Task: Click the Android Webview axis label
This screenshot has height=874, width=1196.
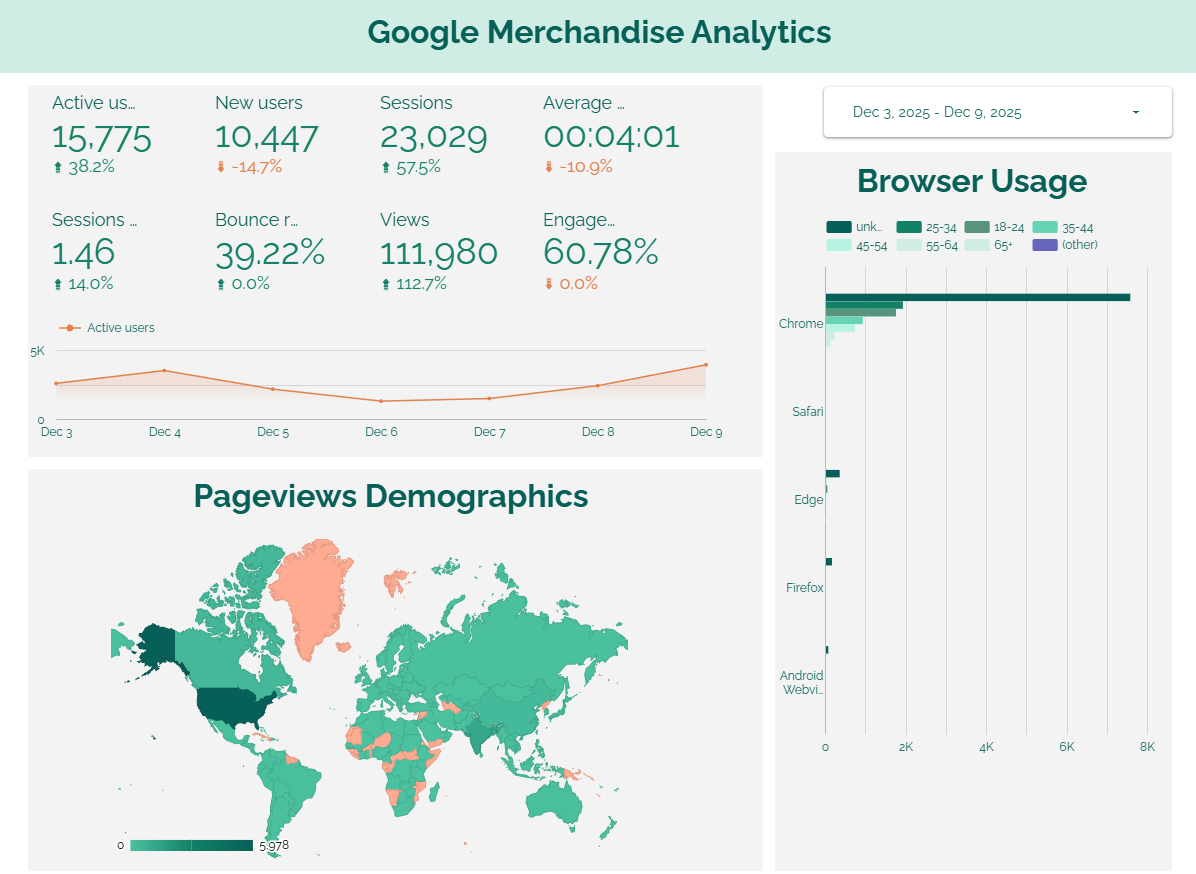Action: 802,683
